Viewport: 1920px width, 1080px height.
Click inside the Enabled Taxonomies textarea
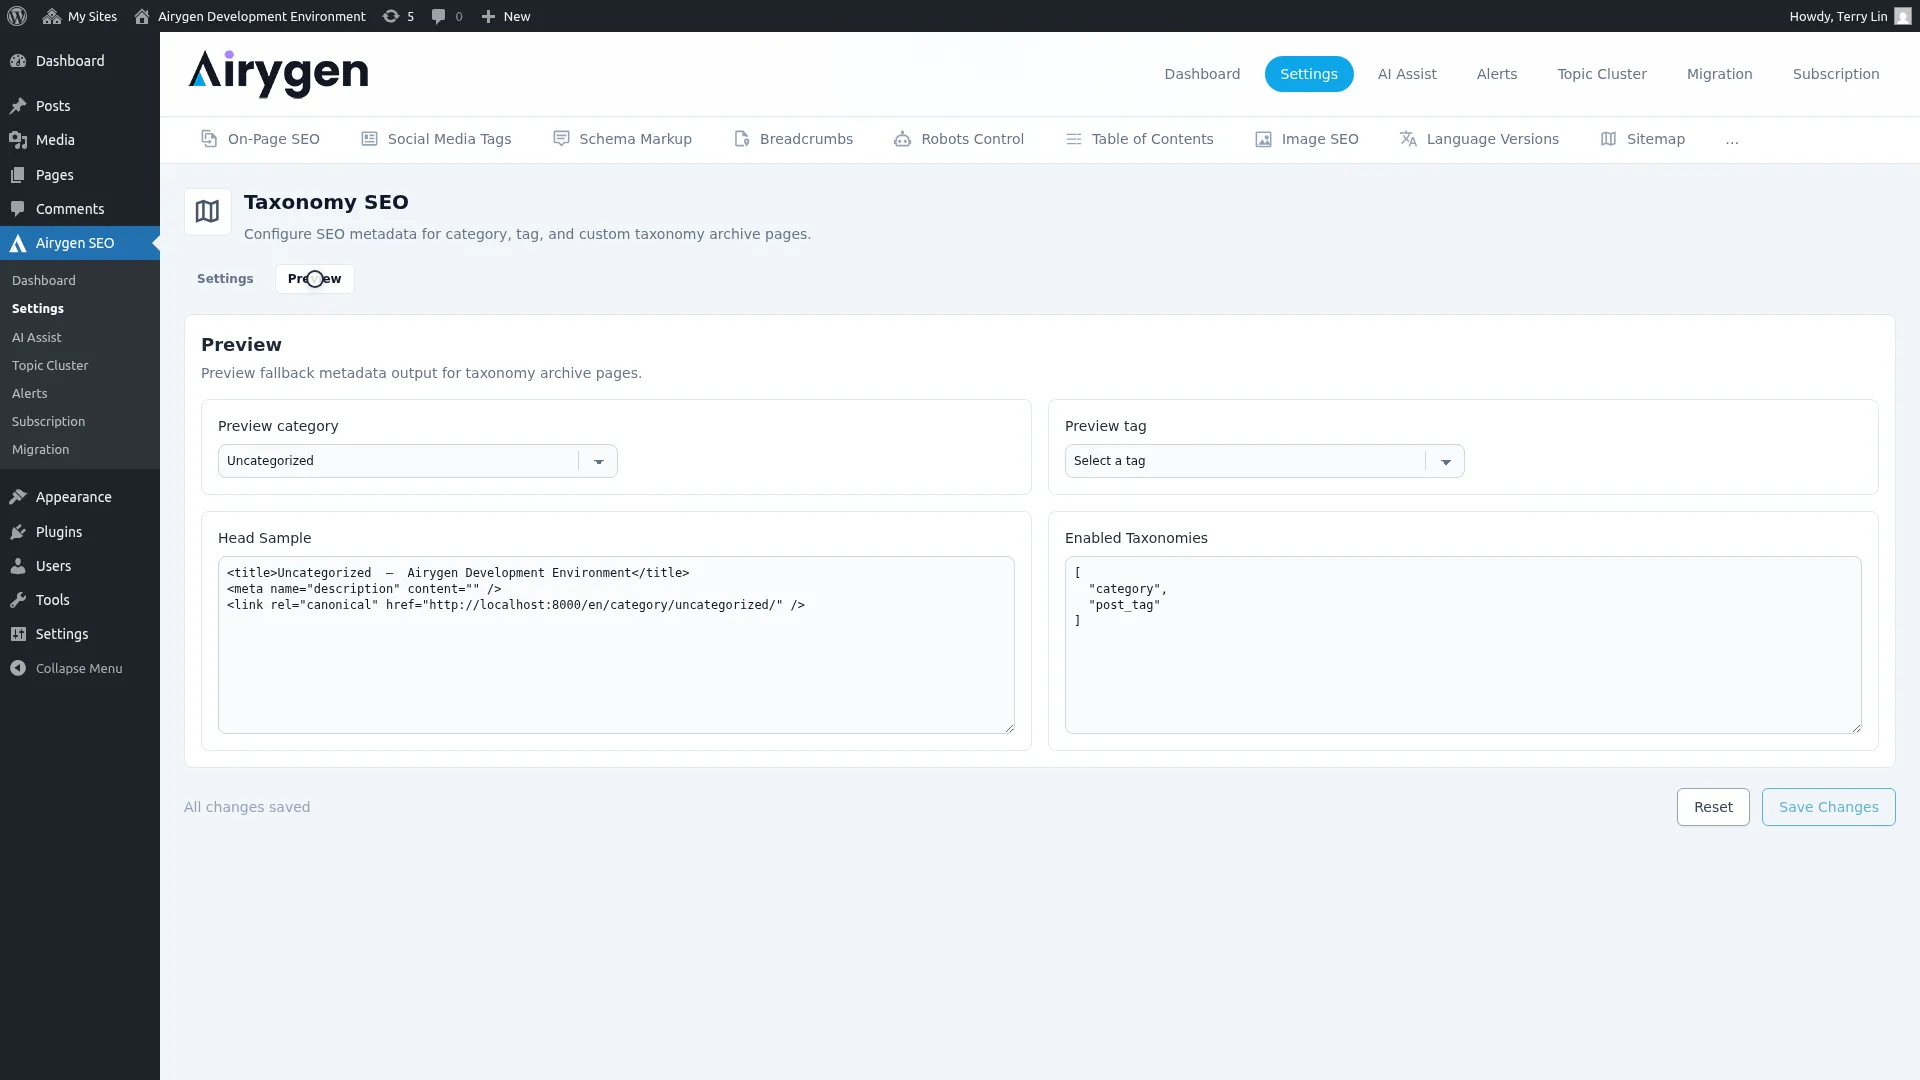click(x=1463, y=645)
